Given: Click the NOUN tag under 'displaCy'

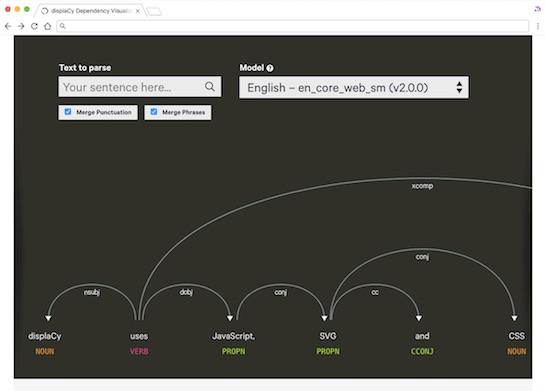Looking at the screenshot, I should (x=44, y=351).
